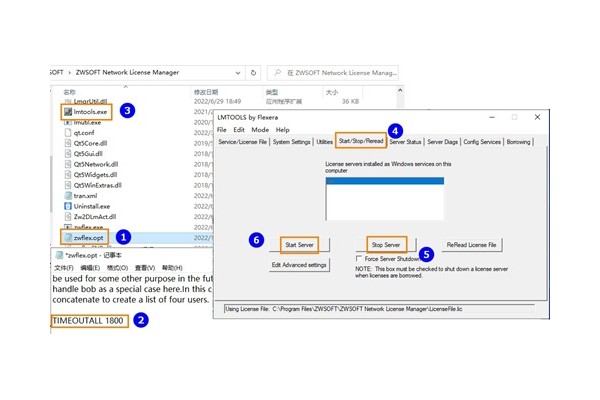
Task: Switch to the Borrowing tab
Action: [x=518, y=142]
